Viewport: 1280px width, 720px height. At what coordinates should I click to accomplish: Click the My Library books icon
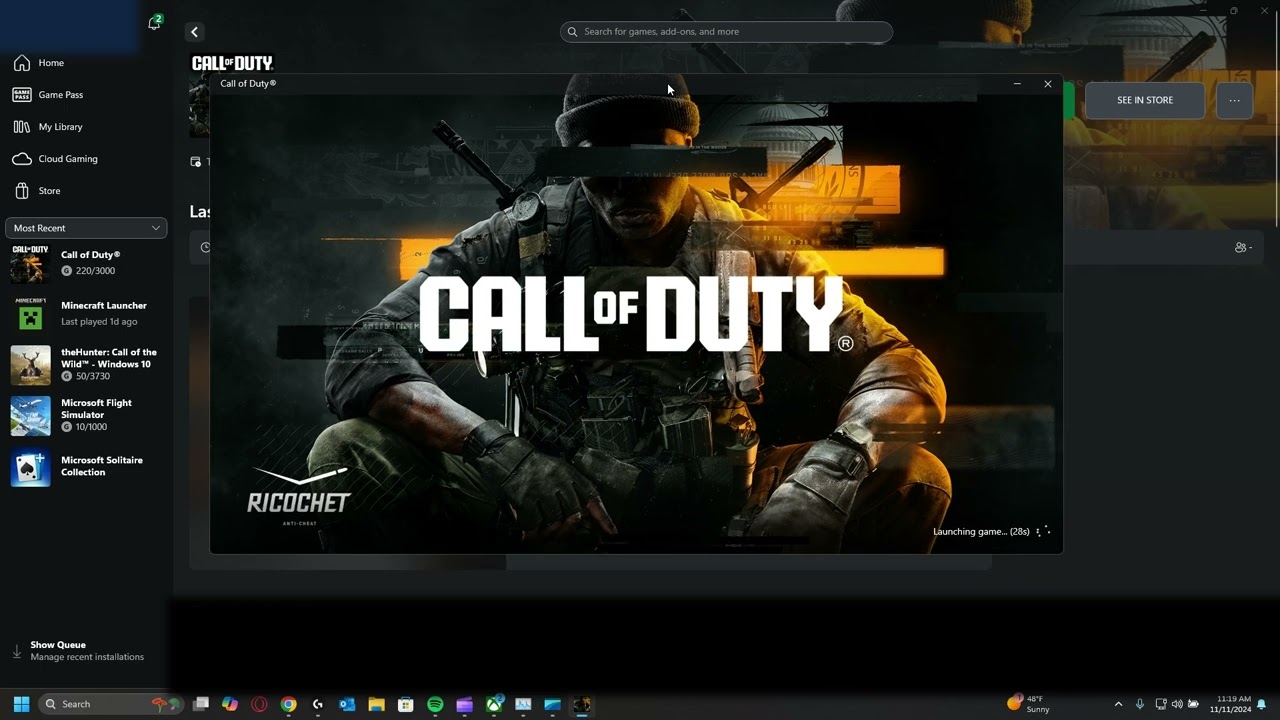pos(21,127)
